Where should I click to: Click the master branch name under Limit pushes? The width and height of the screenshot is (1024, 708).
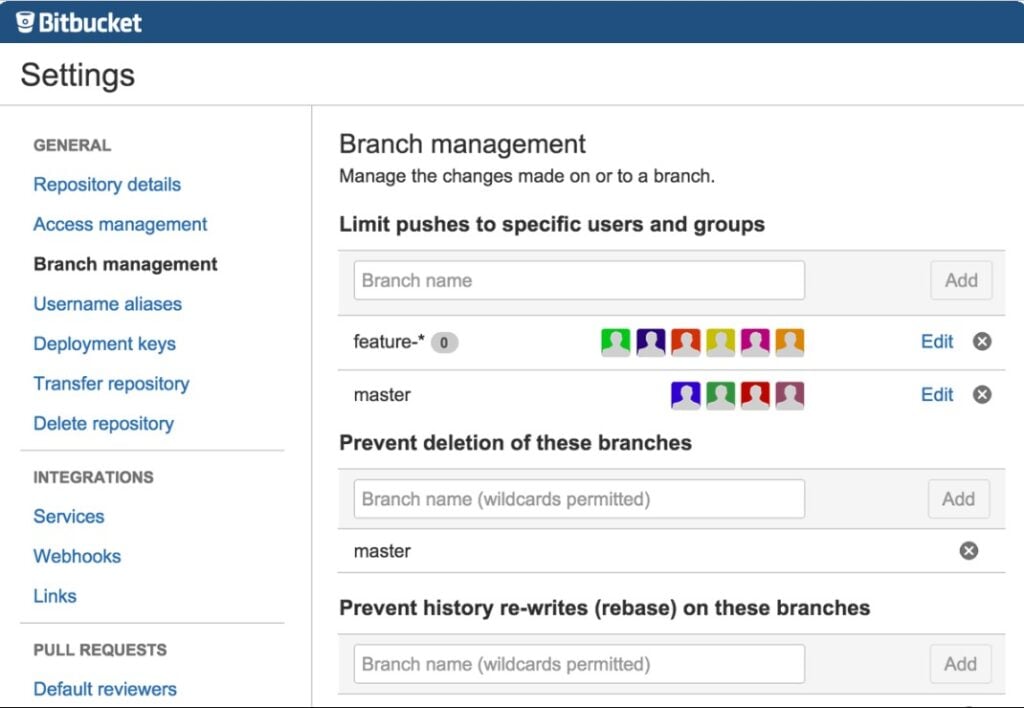coord(382,395)
